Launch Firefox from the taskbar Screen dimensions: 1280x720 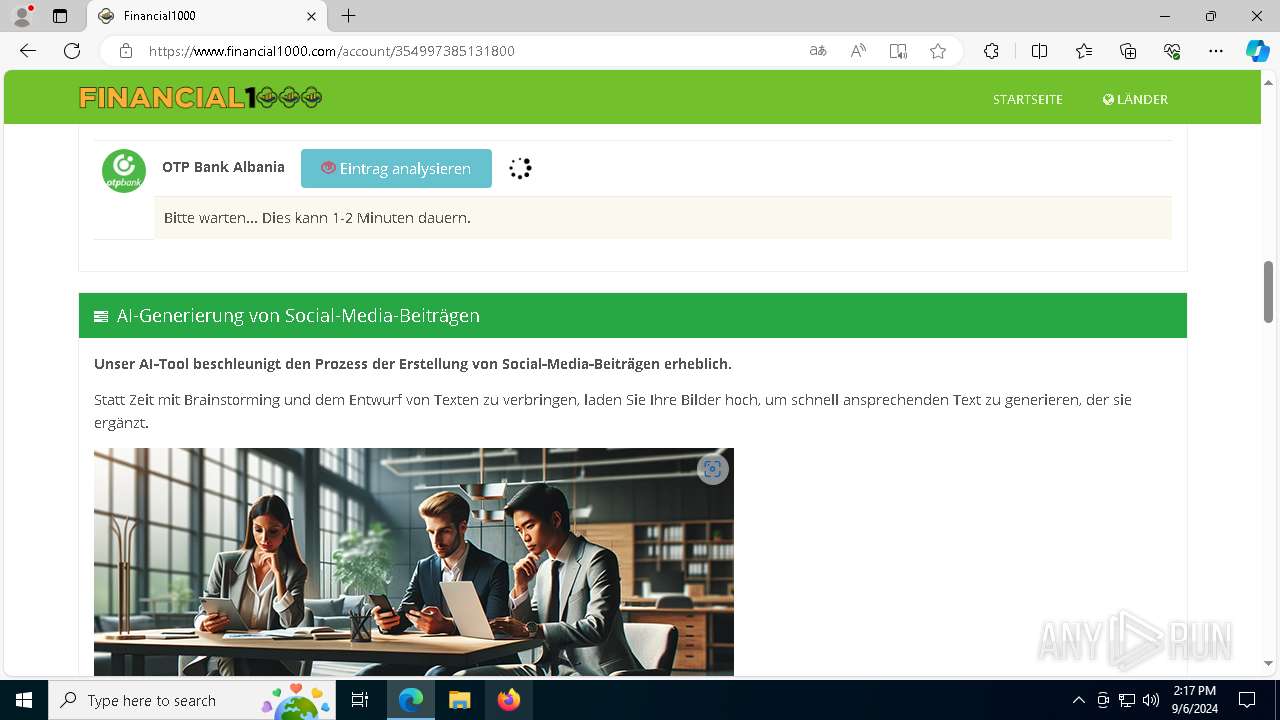tap(508, 700)
